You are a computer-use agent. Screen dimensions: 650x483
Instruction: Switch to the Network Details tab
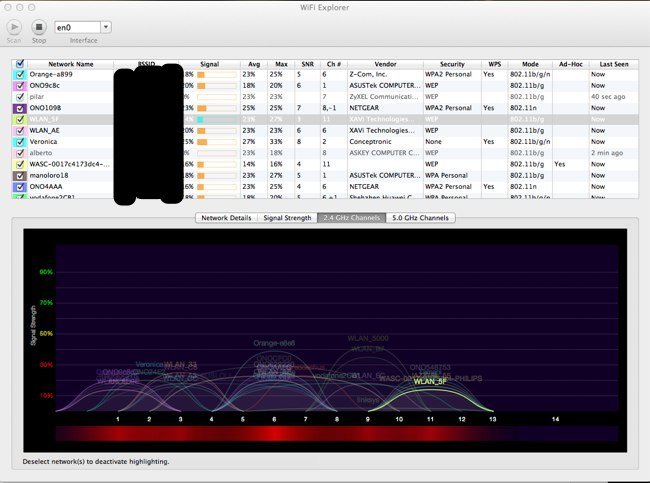226,217
